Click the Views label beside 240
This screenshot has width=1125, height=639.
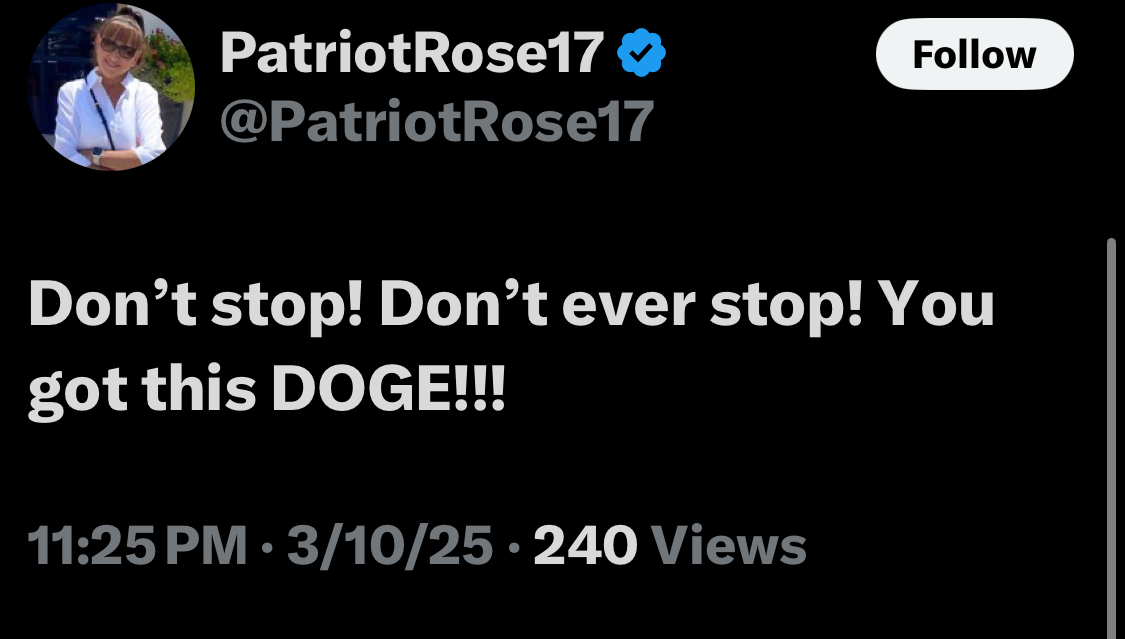[728, 546]
